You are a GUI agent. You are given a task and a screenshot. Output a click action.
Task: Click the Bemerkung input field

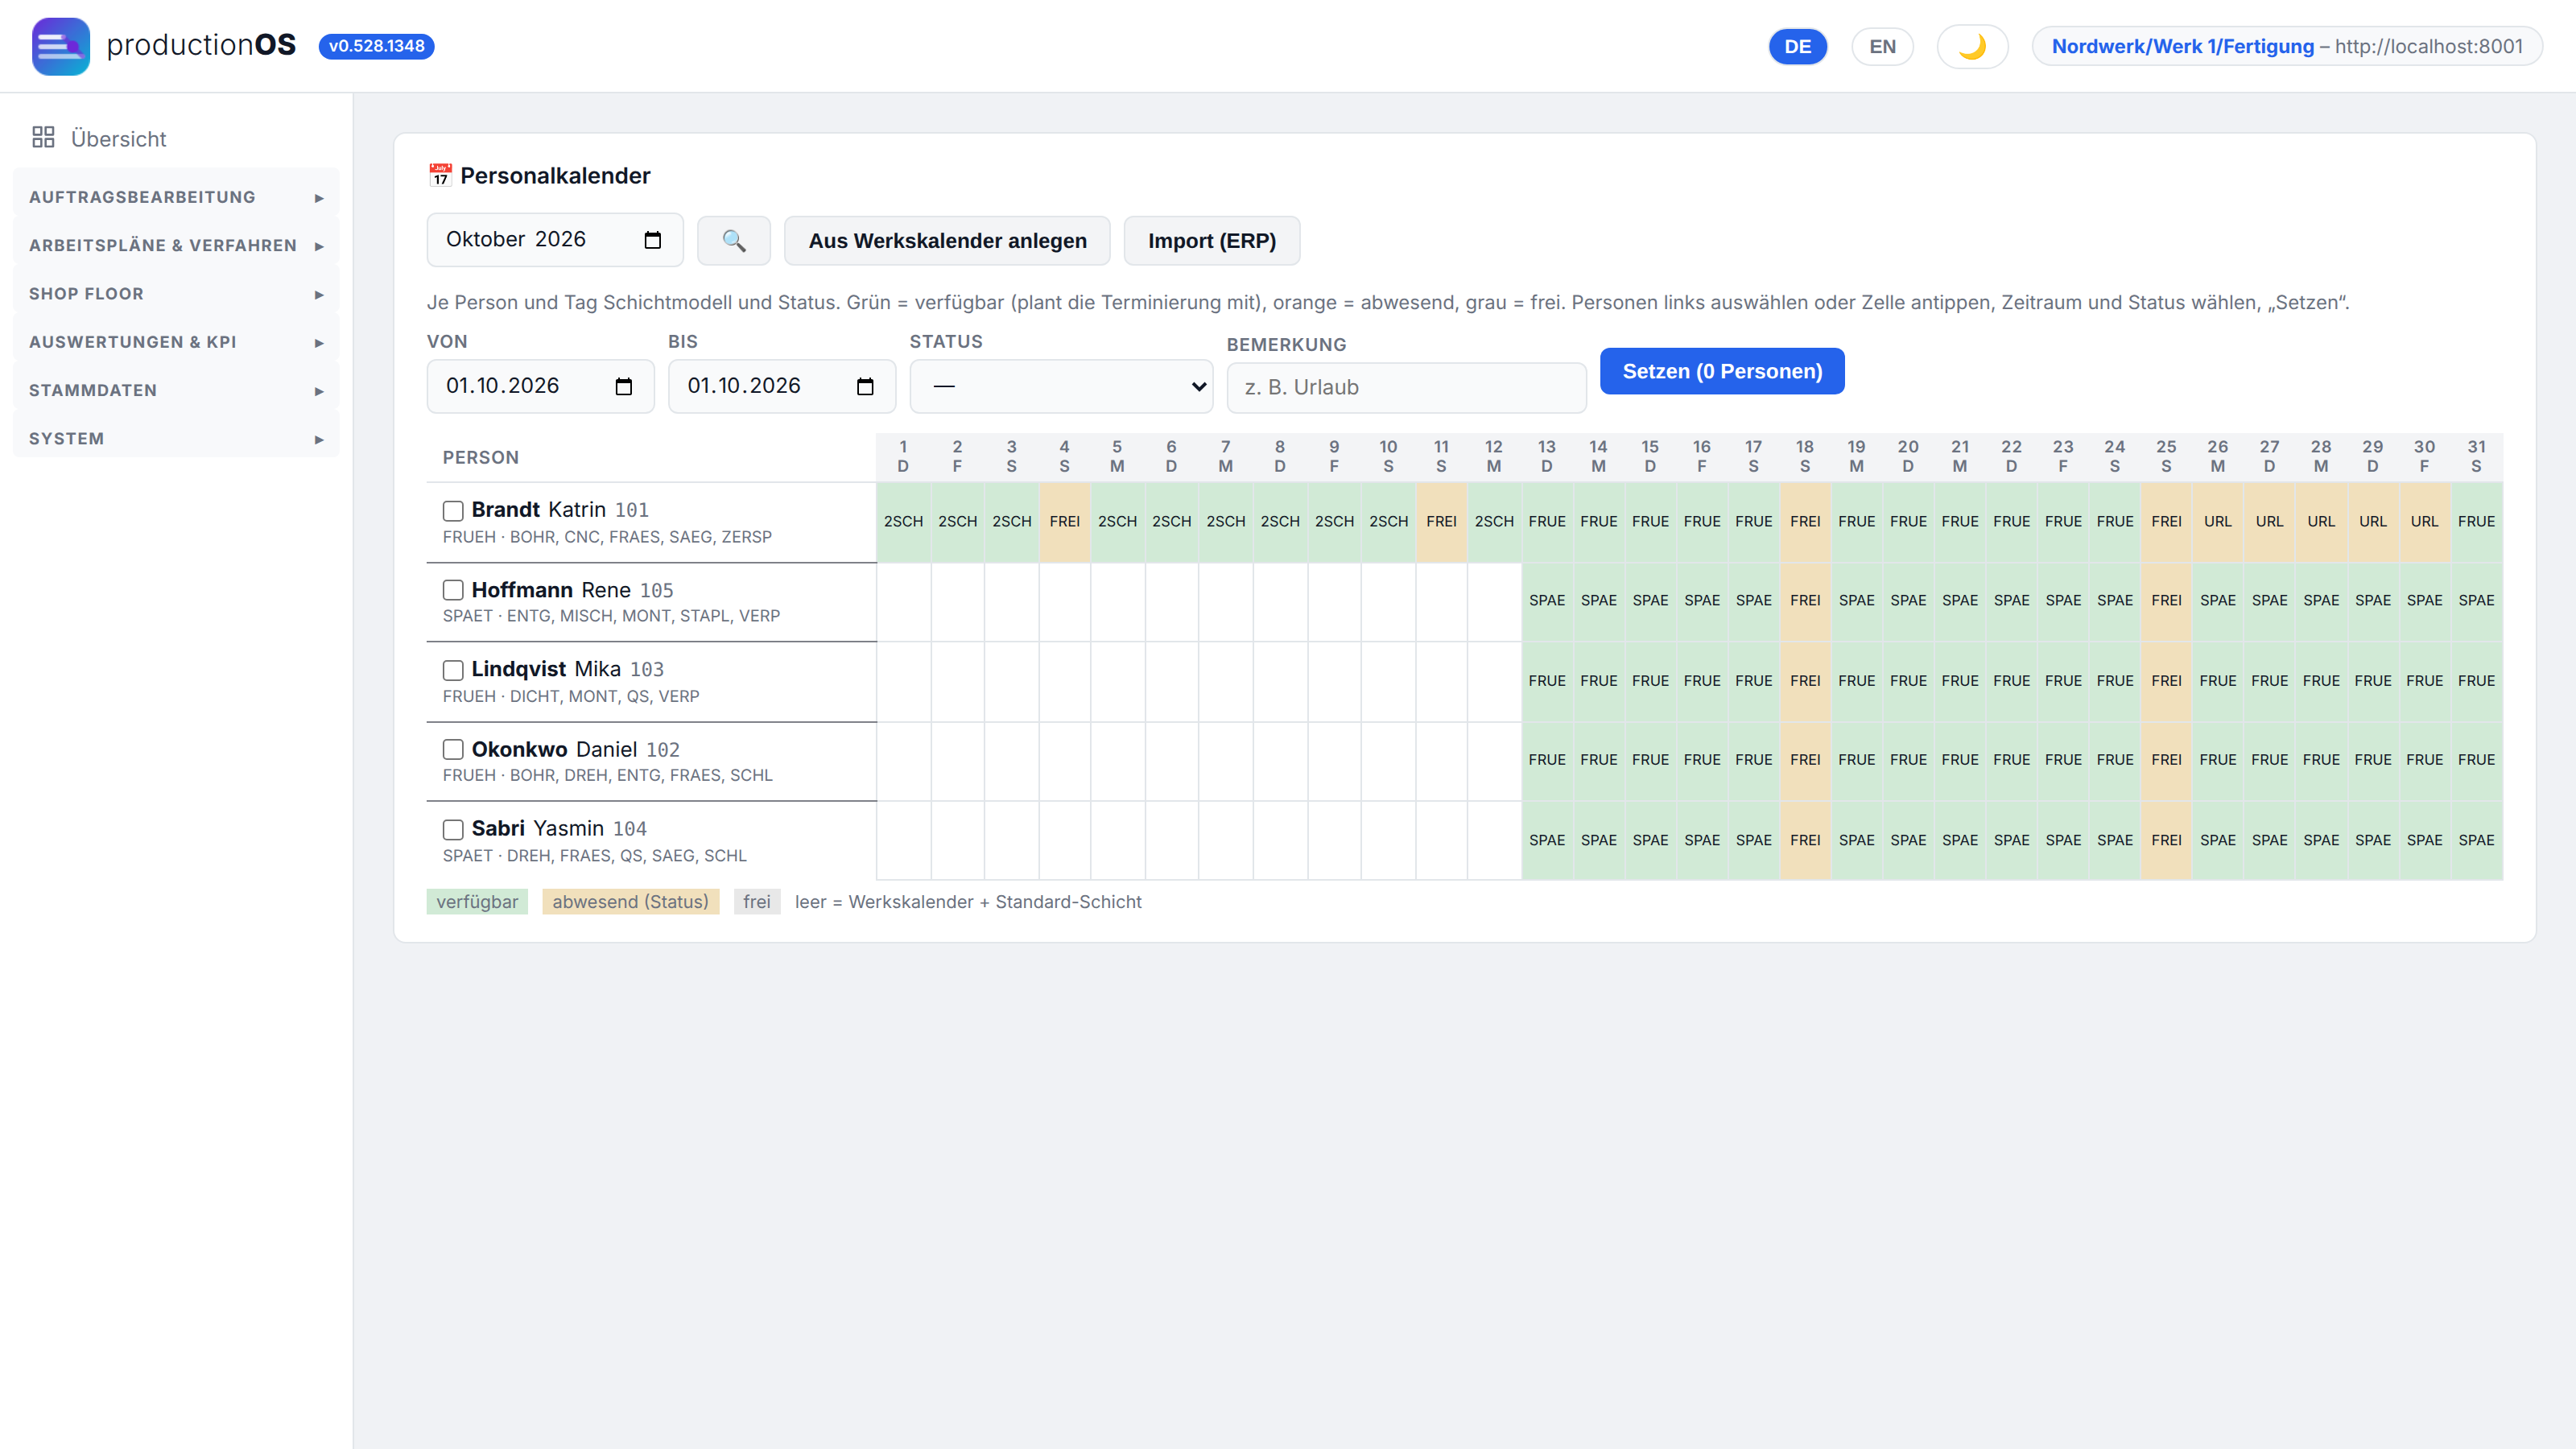click(1406, 387)
